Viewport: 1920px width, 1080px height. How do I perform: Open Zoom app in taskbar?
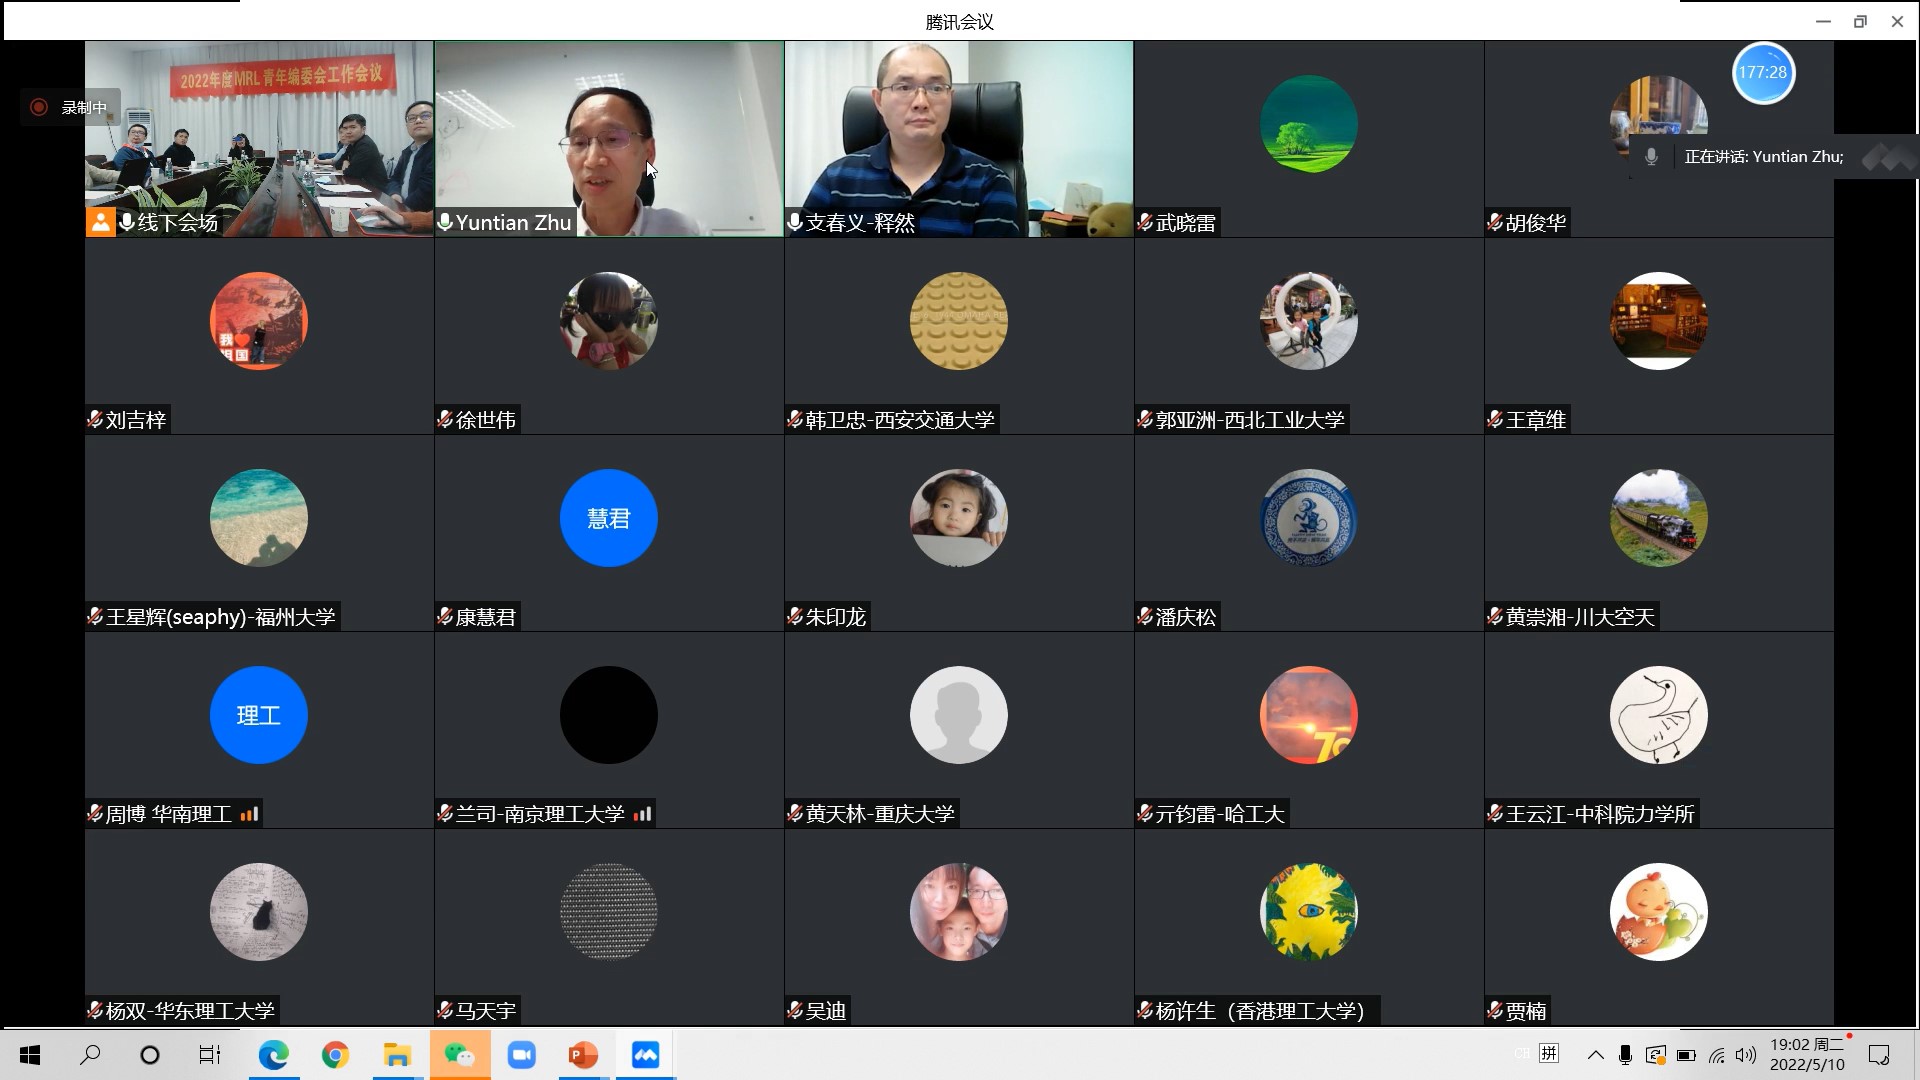point(521,1055)
